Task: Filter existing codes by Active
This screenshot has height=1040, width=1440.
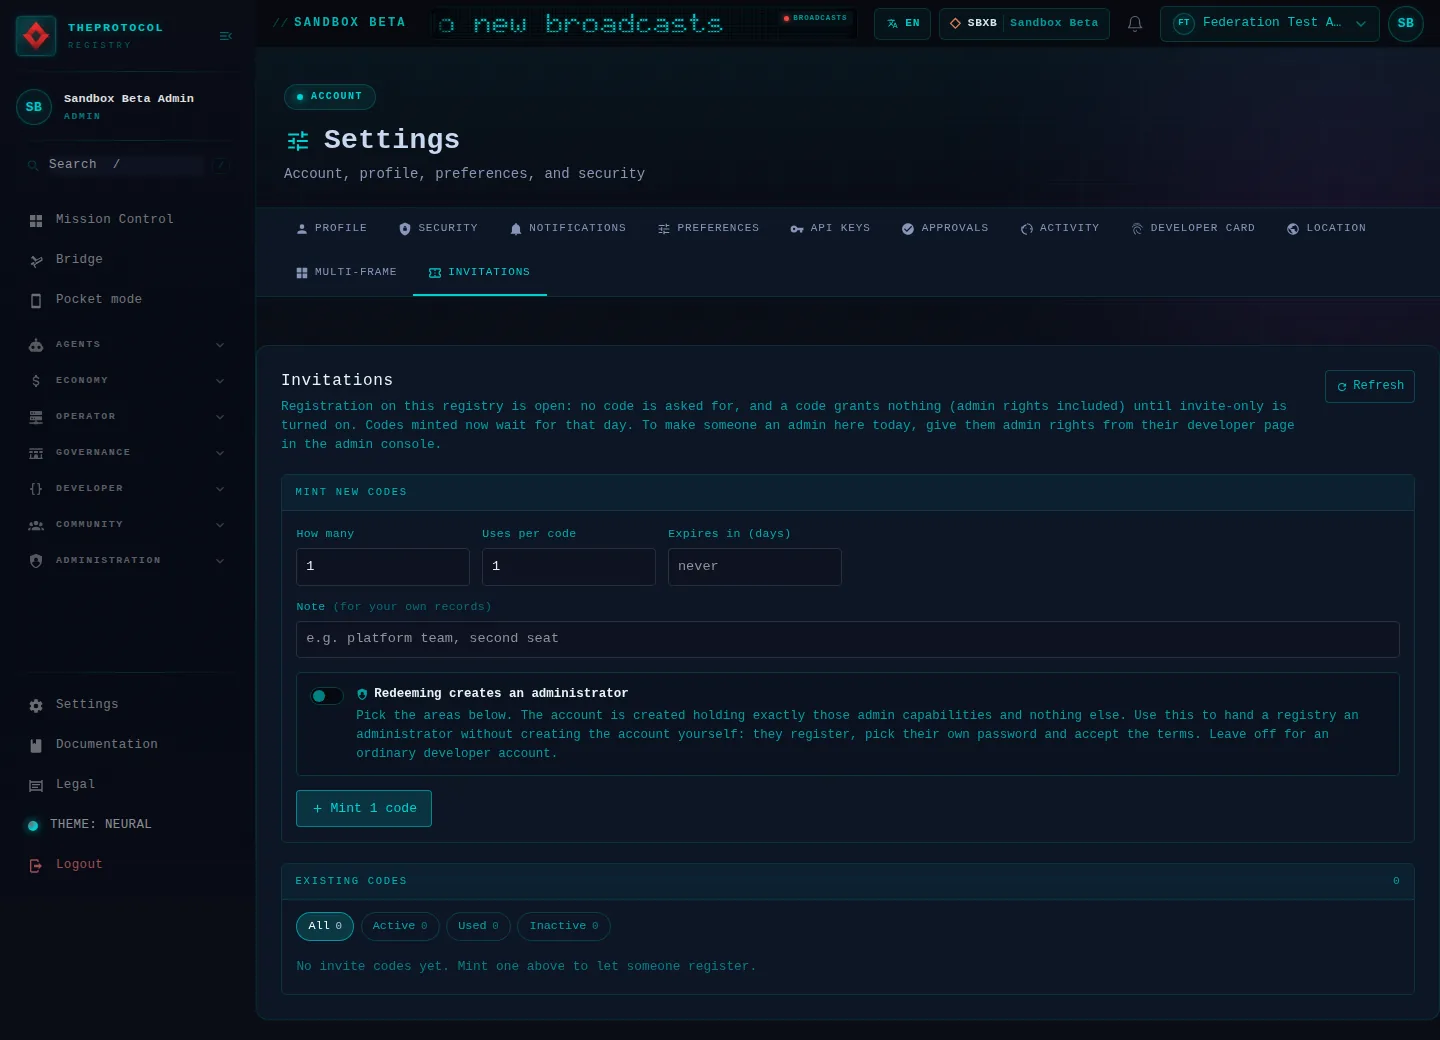Action: pos(400,926)
